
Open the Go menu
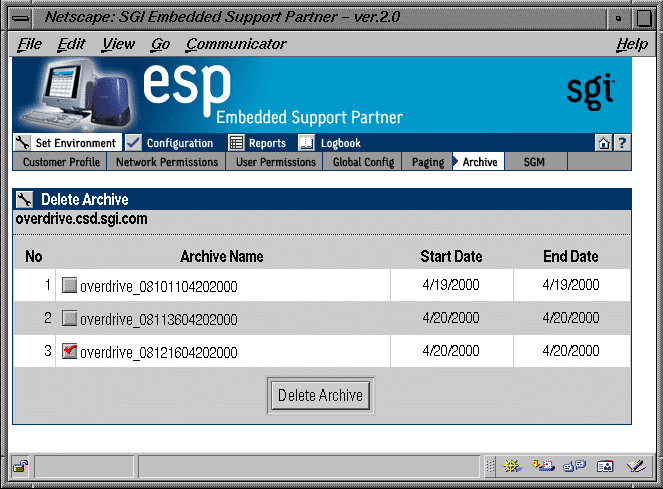[x=160, y=44]
